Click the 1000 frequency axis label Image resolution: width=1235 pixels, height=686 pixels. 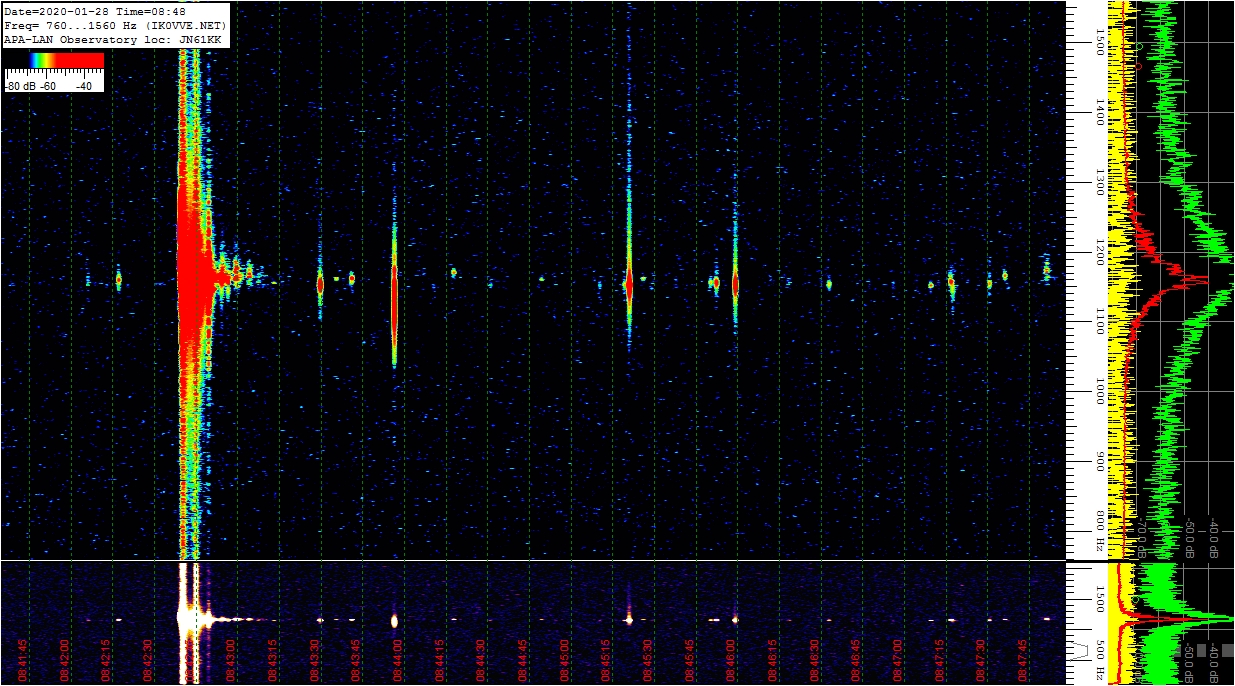click(1099, 391)
